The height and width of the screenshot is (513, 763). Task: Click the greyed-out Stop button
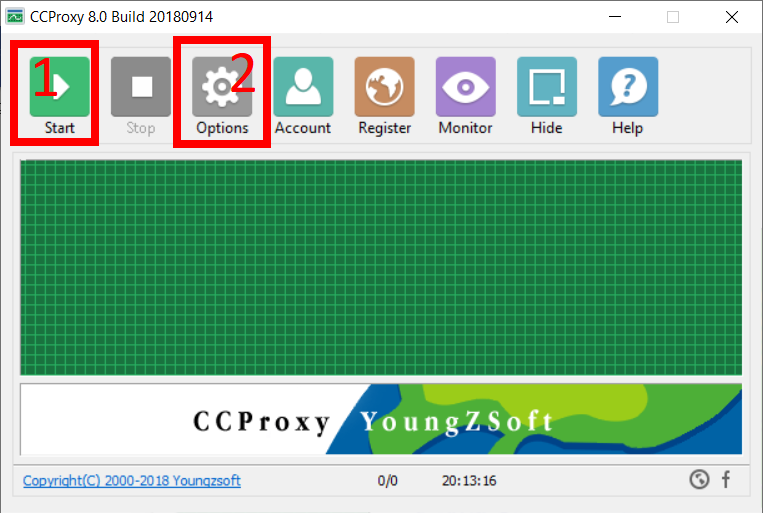click(x=141, y=96)
